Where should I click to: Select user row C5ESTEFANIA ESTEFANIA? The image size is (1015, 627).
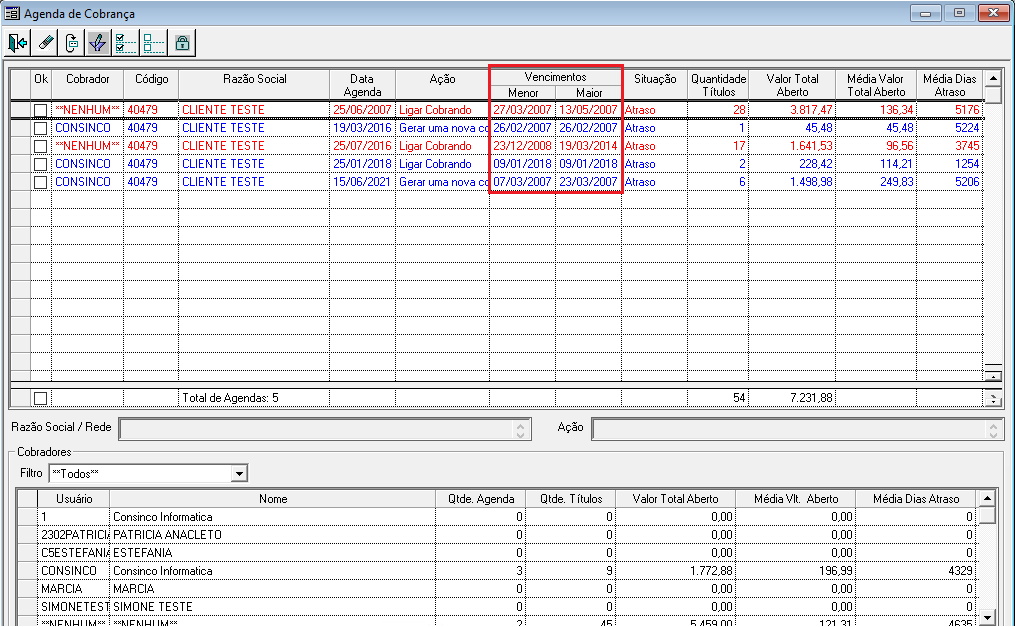coord(497,553)
